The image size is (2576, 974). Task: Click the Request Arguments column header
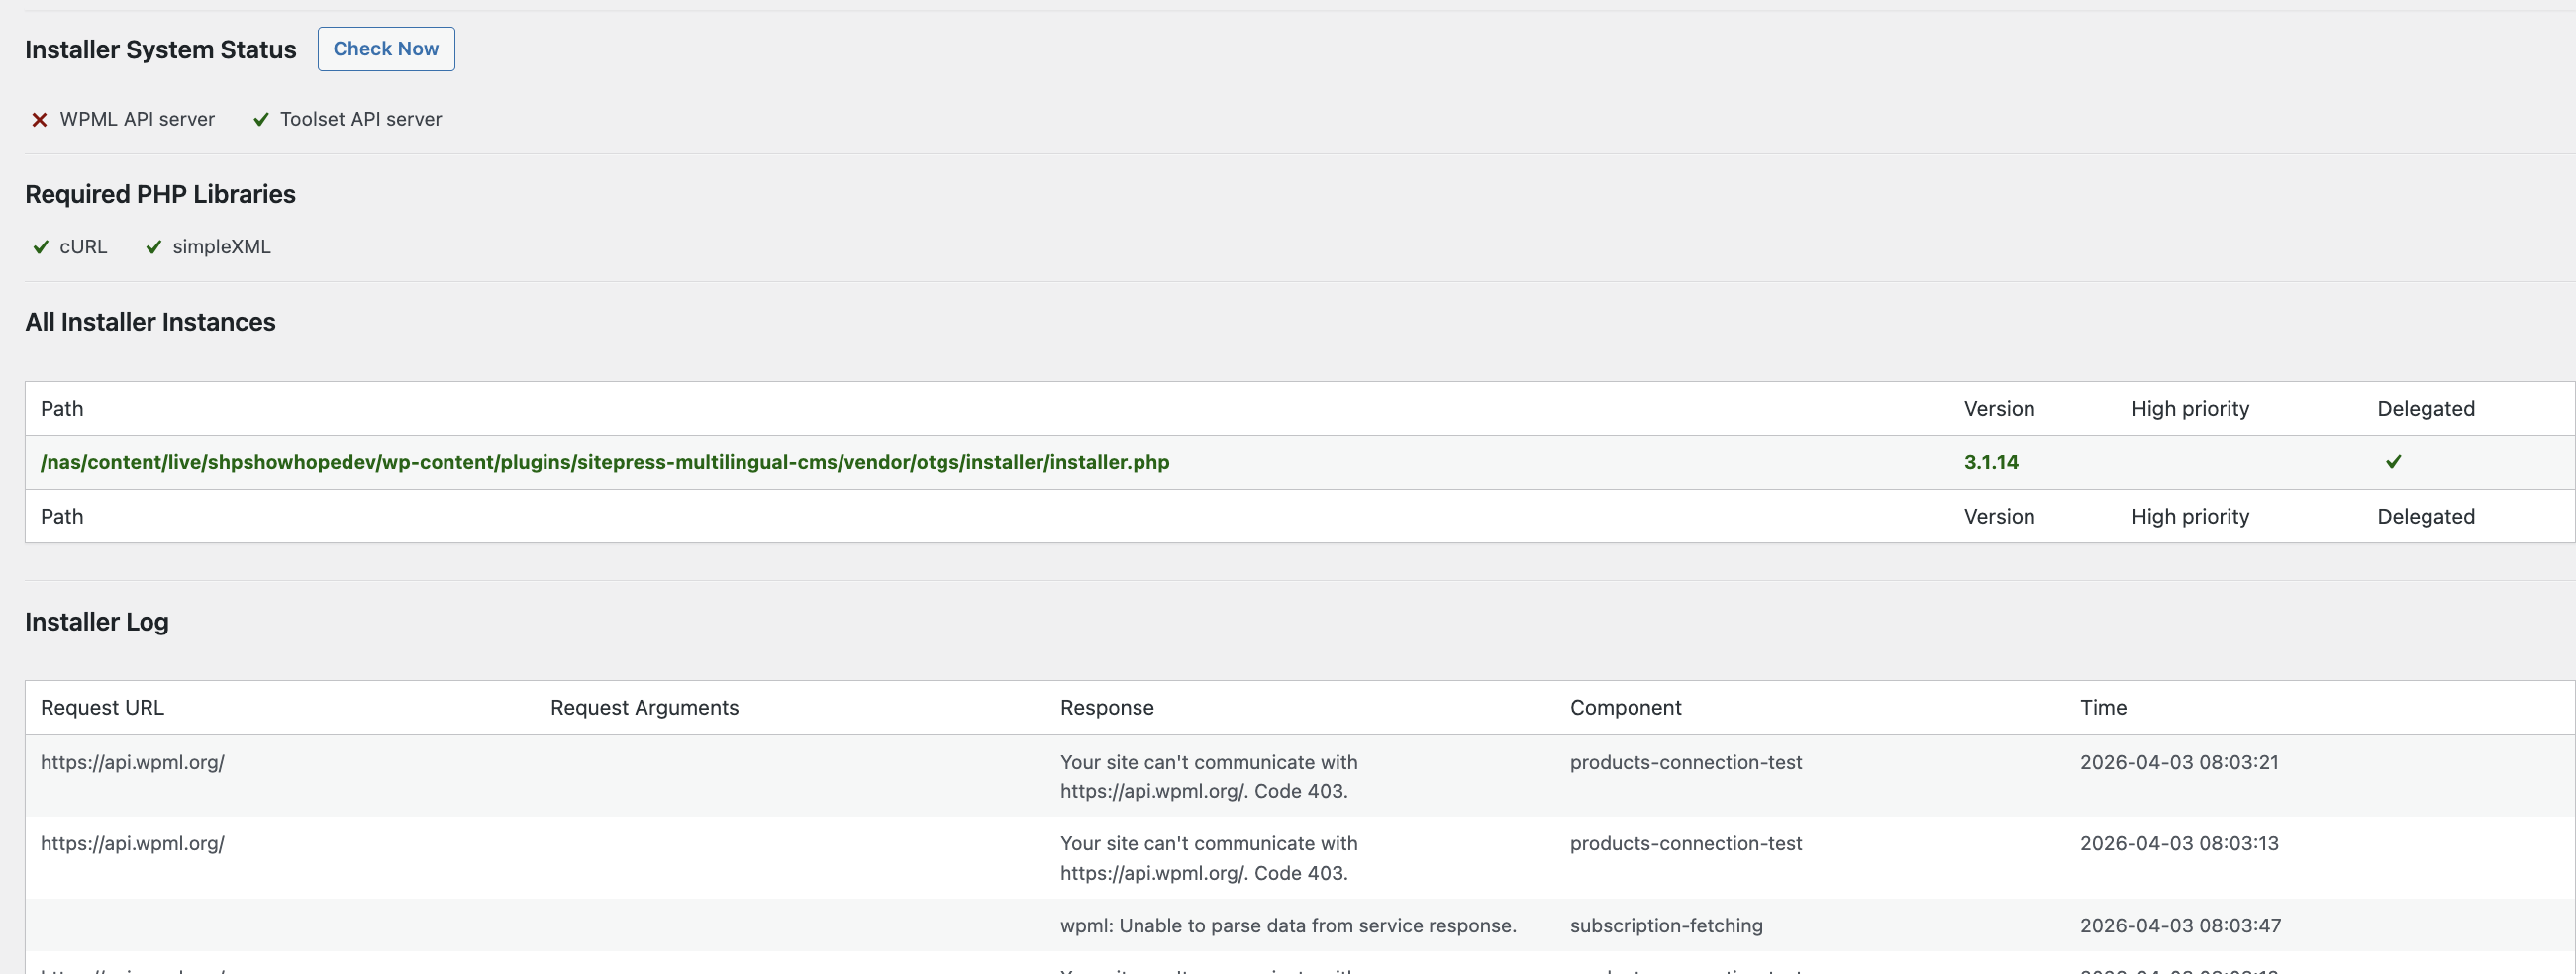[x=644, y=707]
